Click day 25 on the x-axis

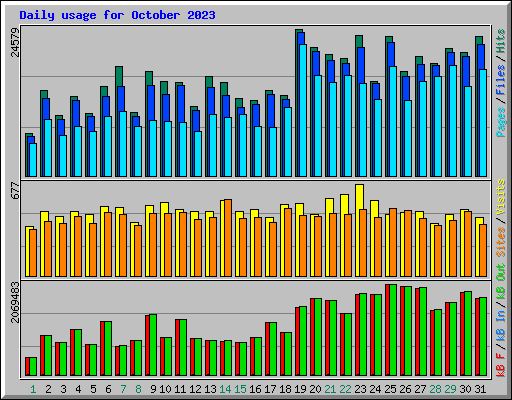click(390, 389)
